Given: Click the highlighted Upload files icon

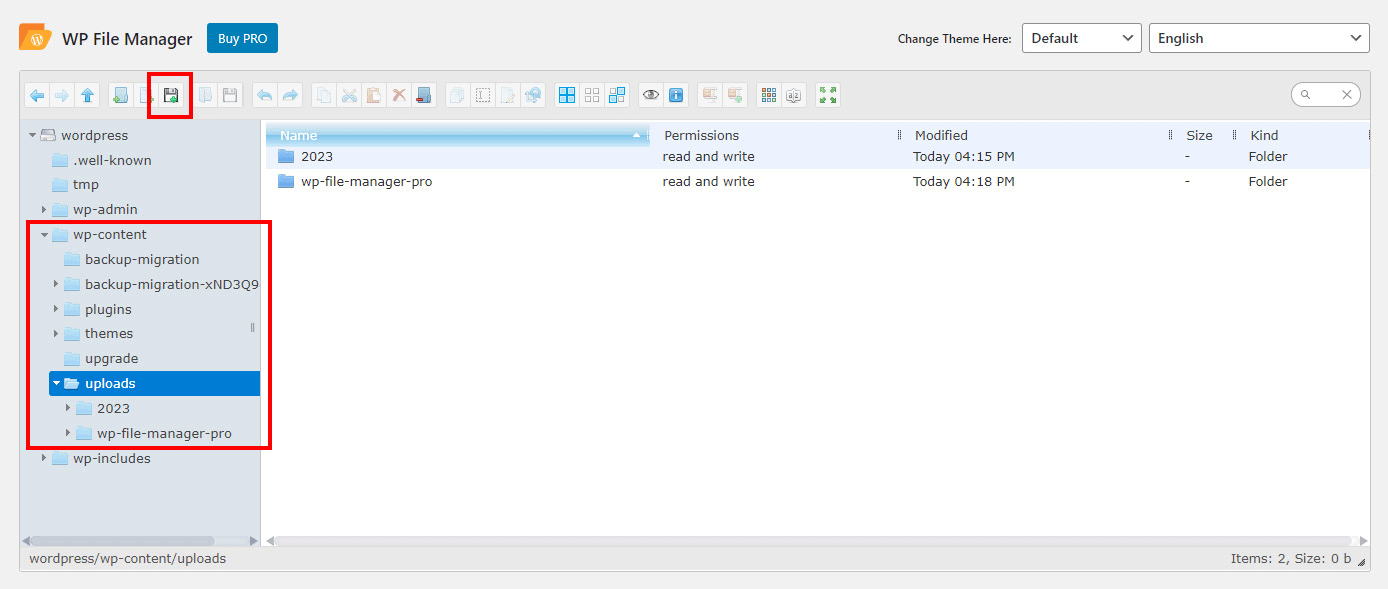Looking at the screenshot, I should [170, 94].
